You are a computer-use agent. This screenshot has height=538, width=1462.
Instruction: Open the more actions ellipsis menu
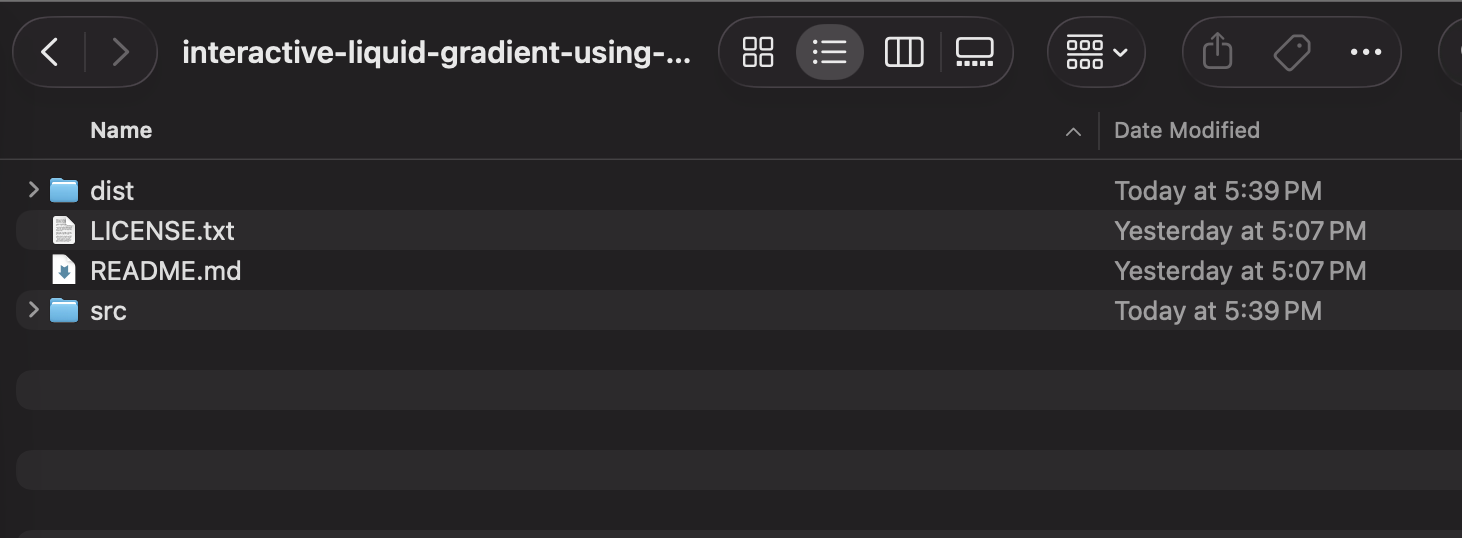[x=1365, y=52]
